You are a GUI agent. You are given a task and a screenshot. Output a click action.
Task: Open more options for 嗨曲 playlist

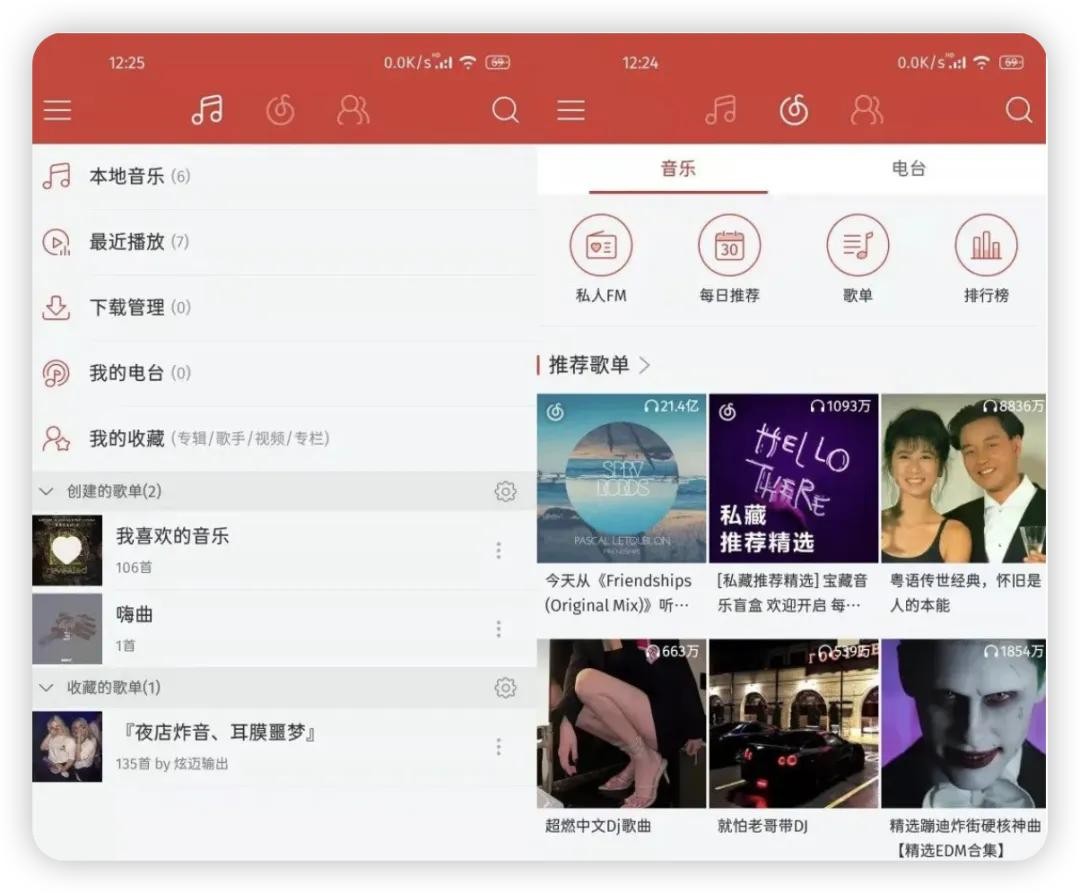498,628
